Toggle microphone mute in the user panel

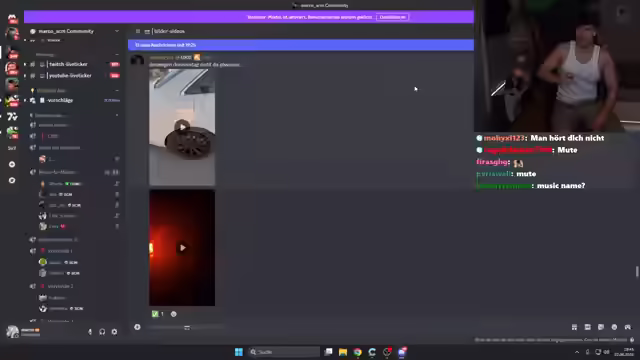coord(90,332)
